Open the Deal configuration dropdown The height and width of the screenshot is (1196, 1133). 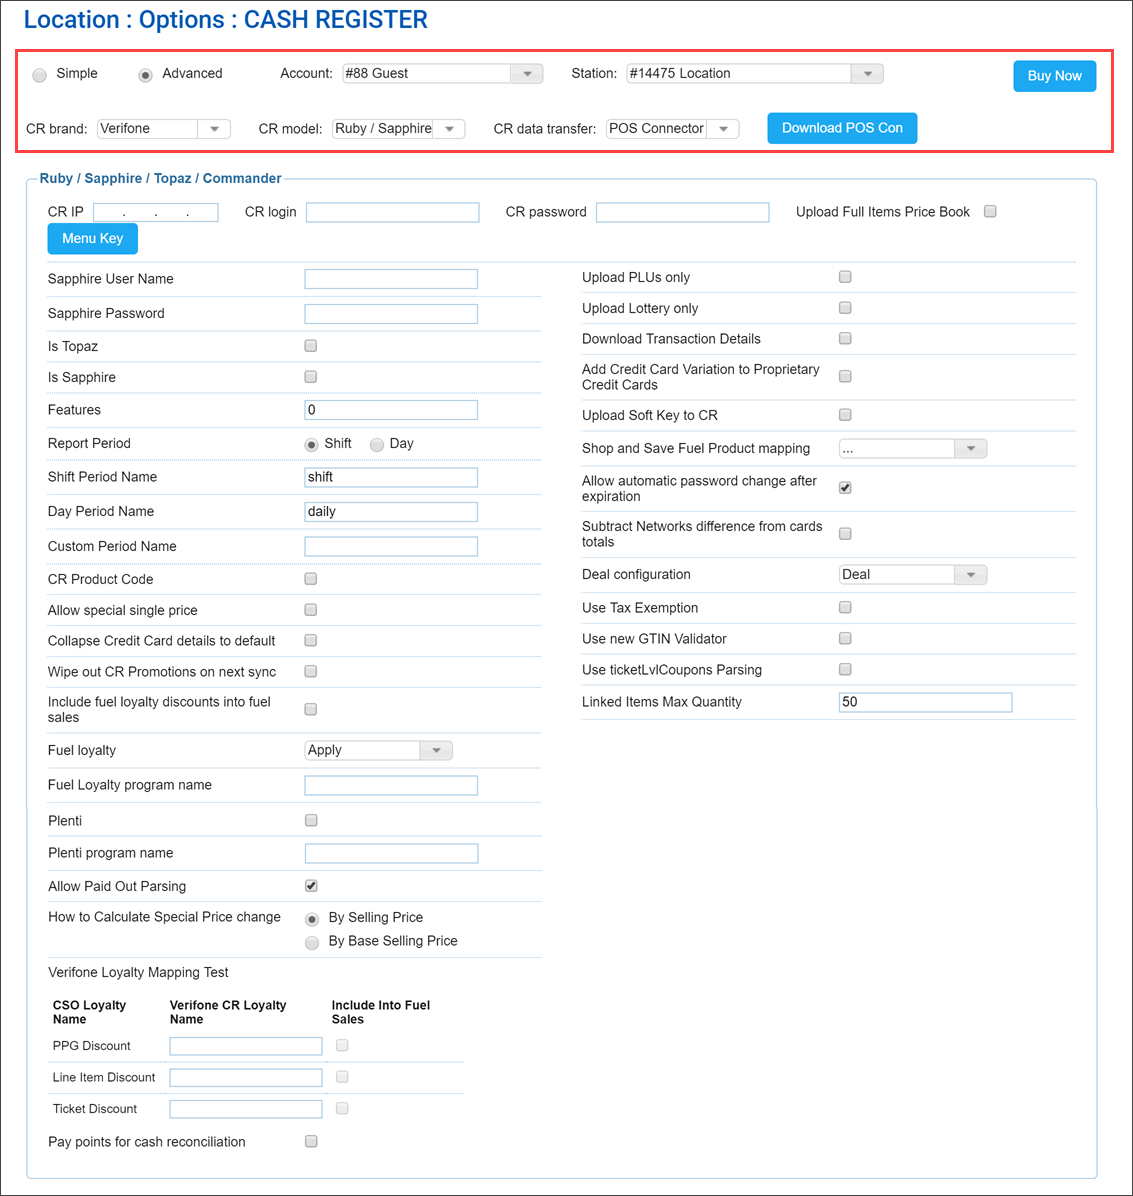click(913, 574)
